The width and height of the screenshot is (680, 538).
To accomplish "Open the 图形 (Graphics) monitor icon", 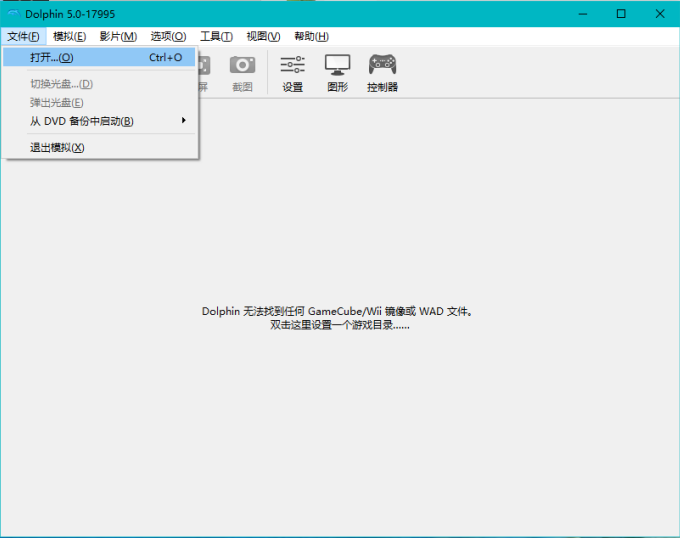I will pyautogui.click(x=337, y=73).
